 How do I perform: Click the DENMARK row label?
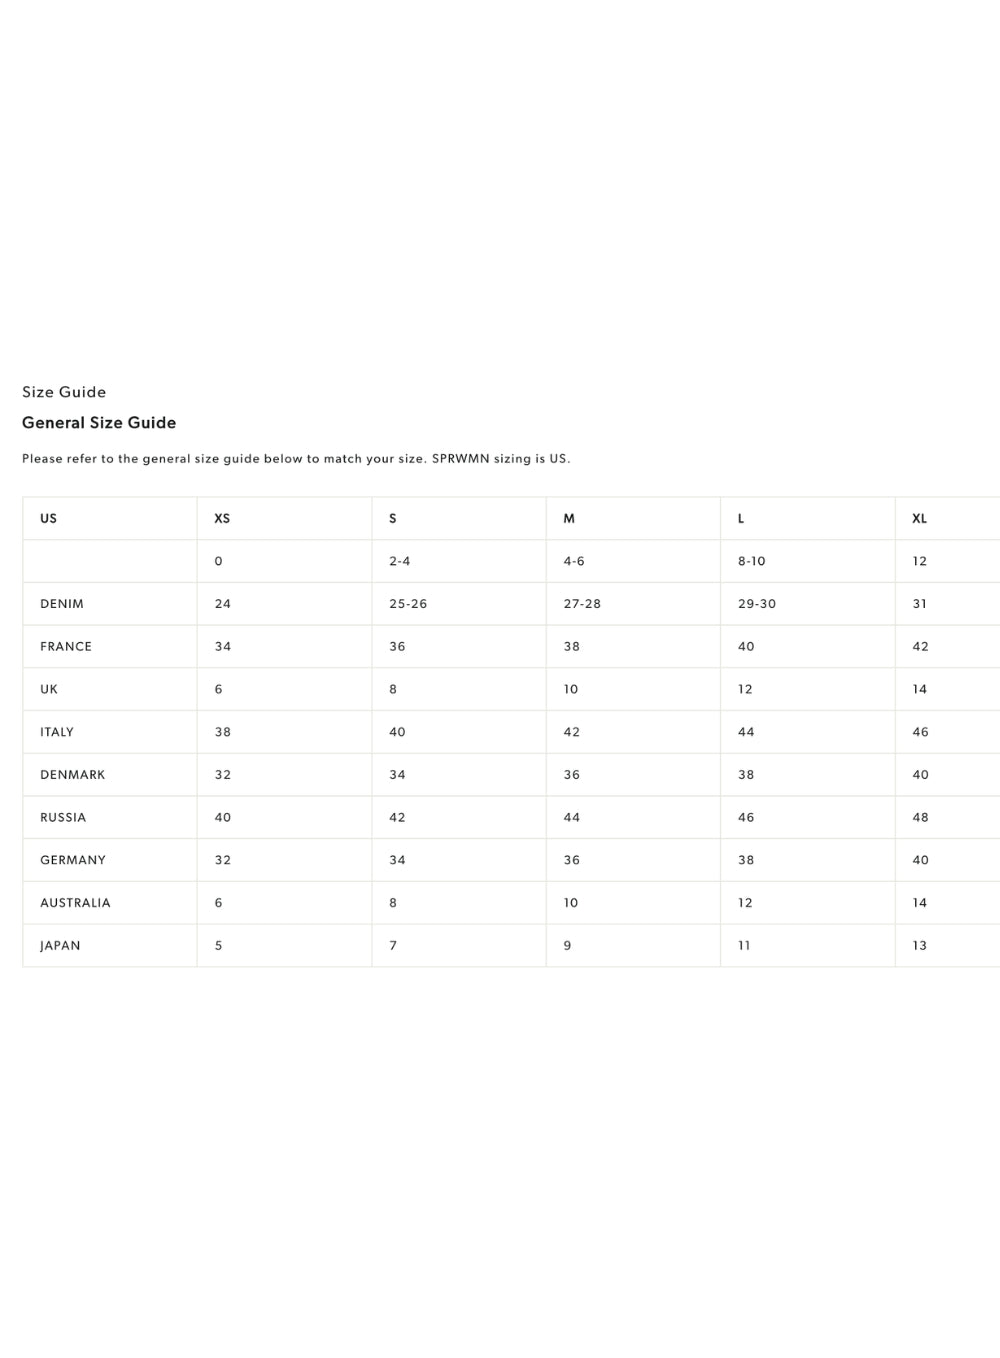(73, 775)
